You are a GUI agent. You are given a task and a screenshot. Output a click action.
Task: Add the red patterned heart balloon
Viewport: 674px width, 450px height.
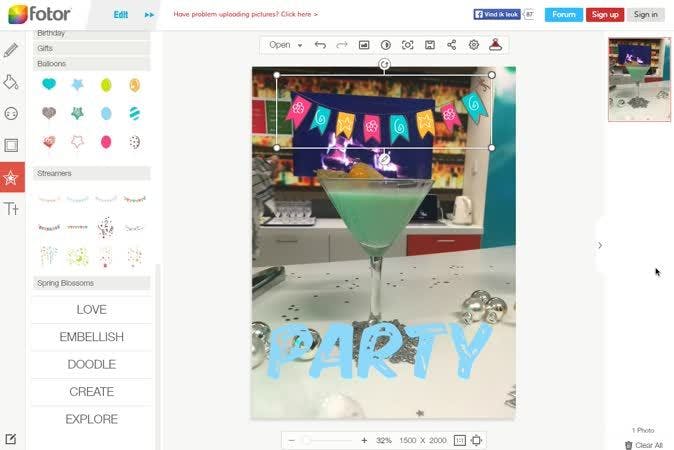(x=49, y=142)
